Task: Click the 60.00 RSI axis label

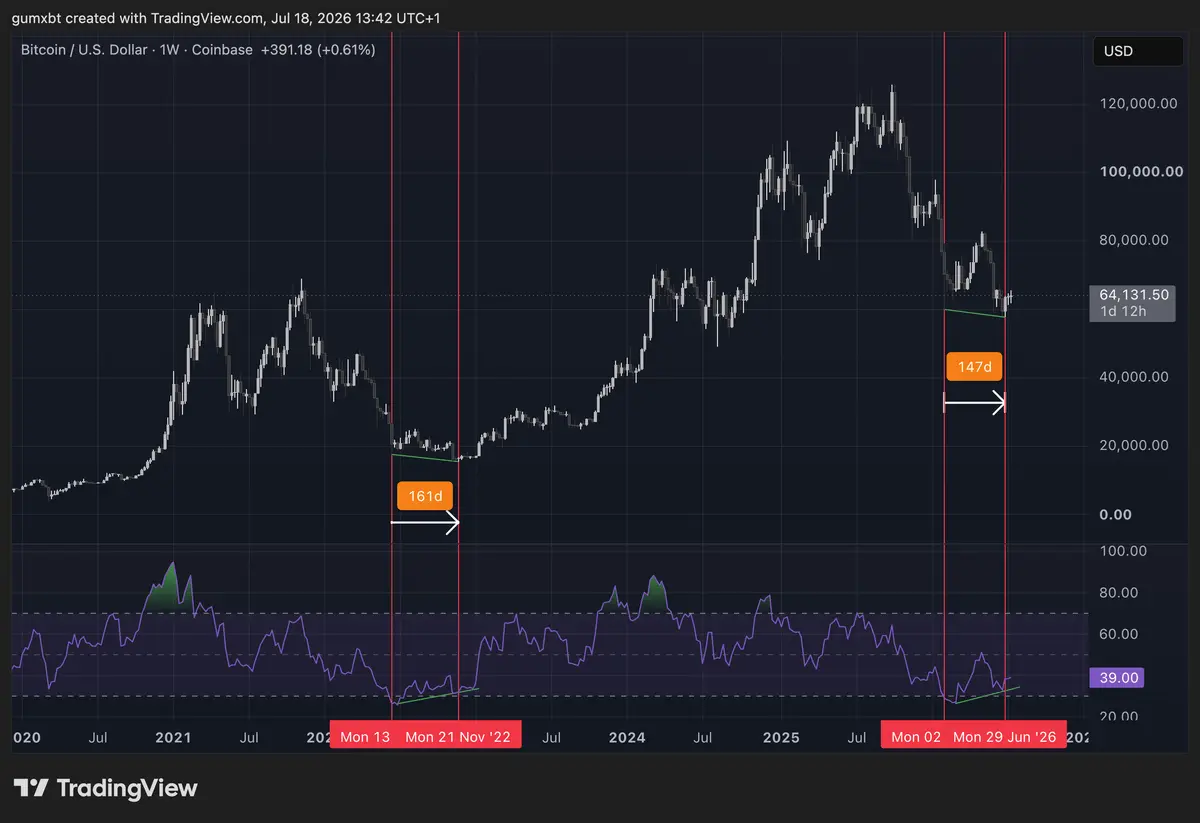Action: [1121, 634]
